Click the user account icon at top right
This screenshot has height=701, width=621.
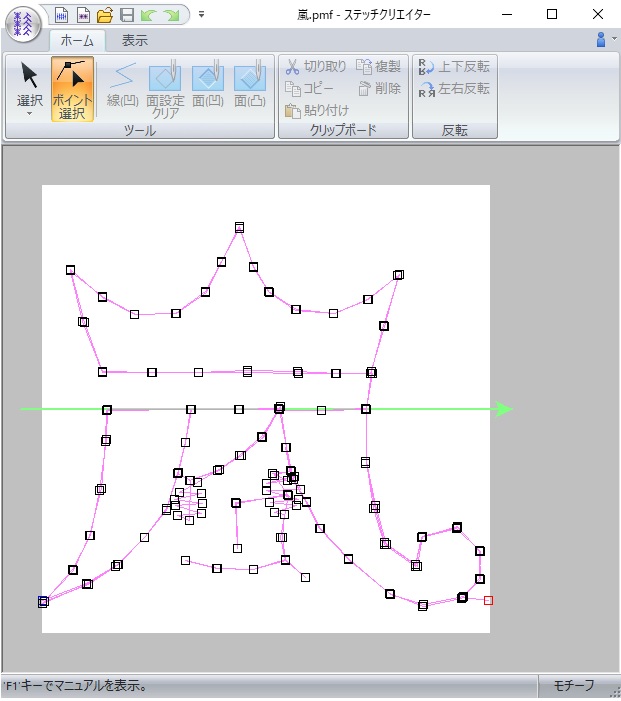(601, 39)
